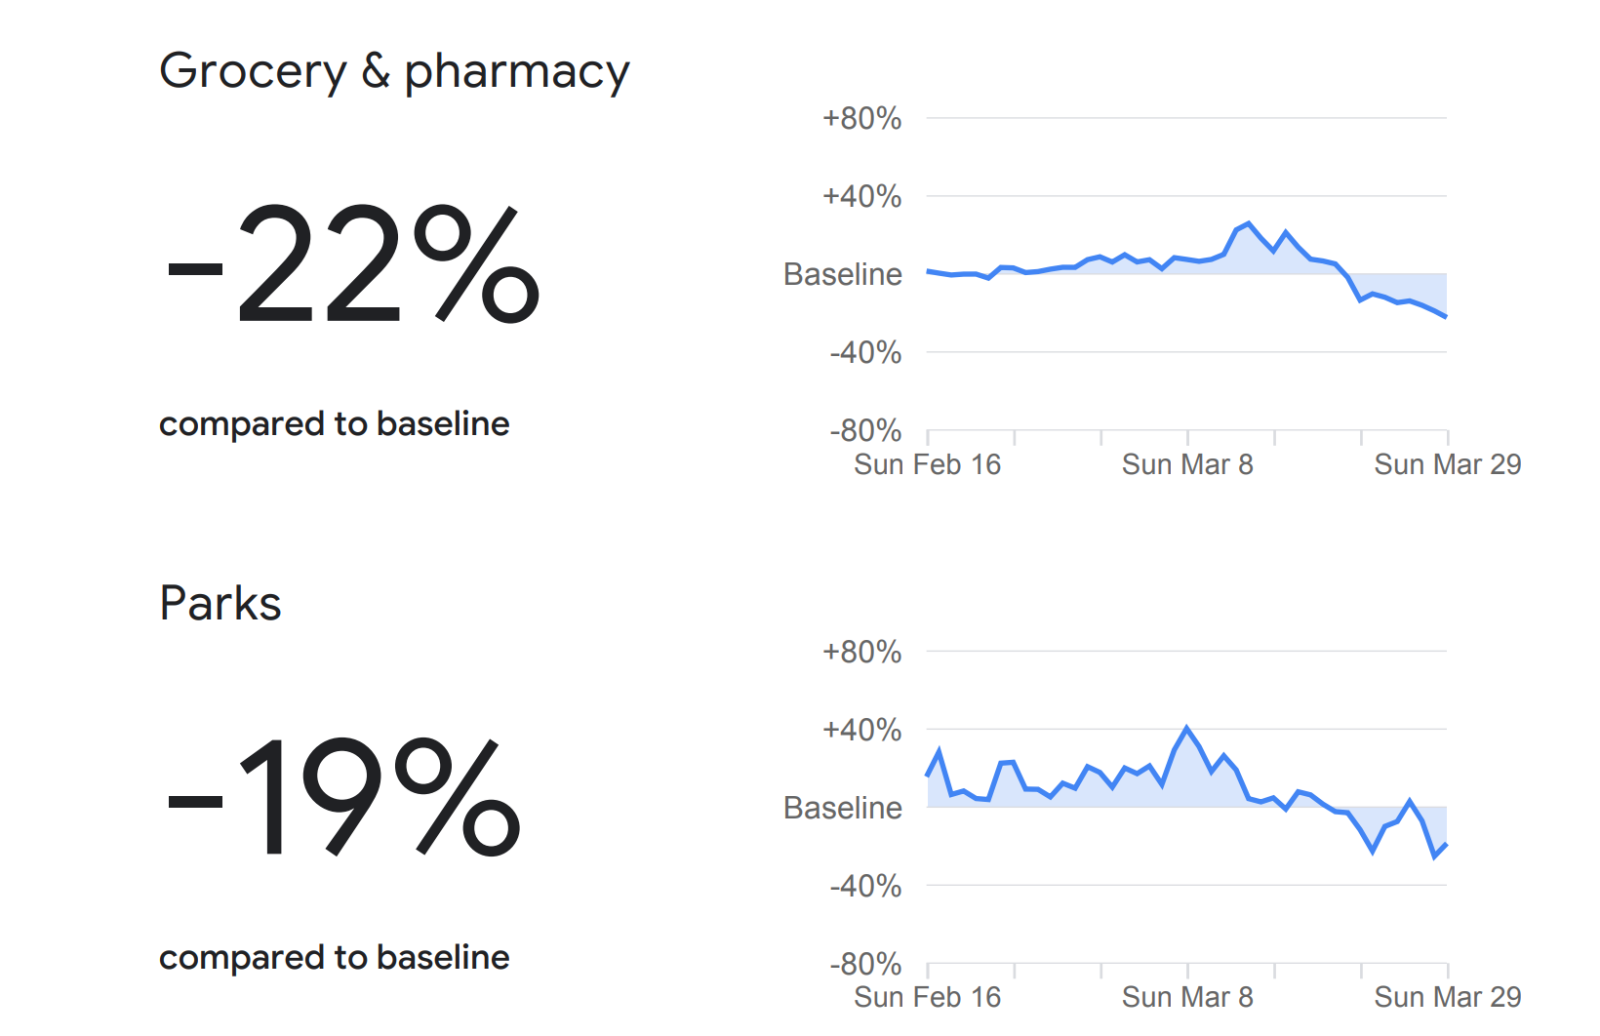
Task: Click Sun Mar 8 on Parks chart axis
Action: coord(1187,998)
